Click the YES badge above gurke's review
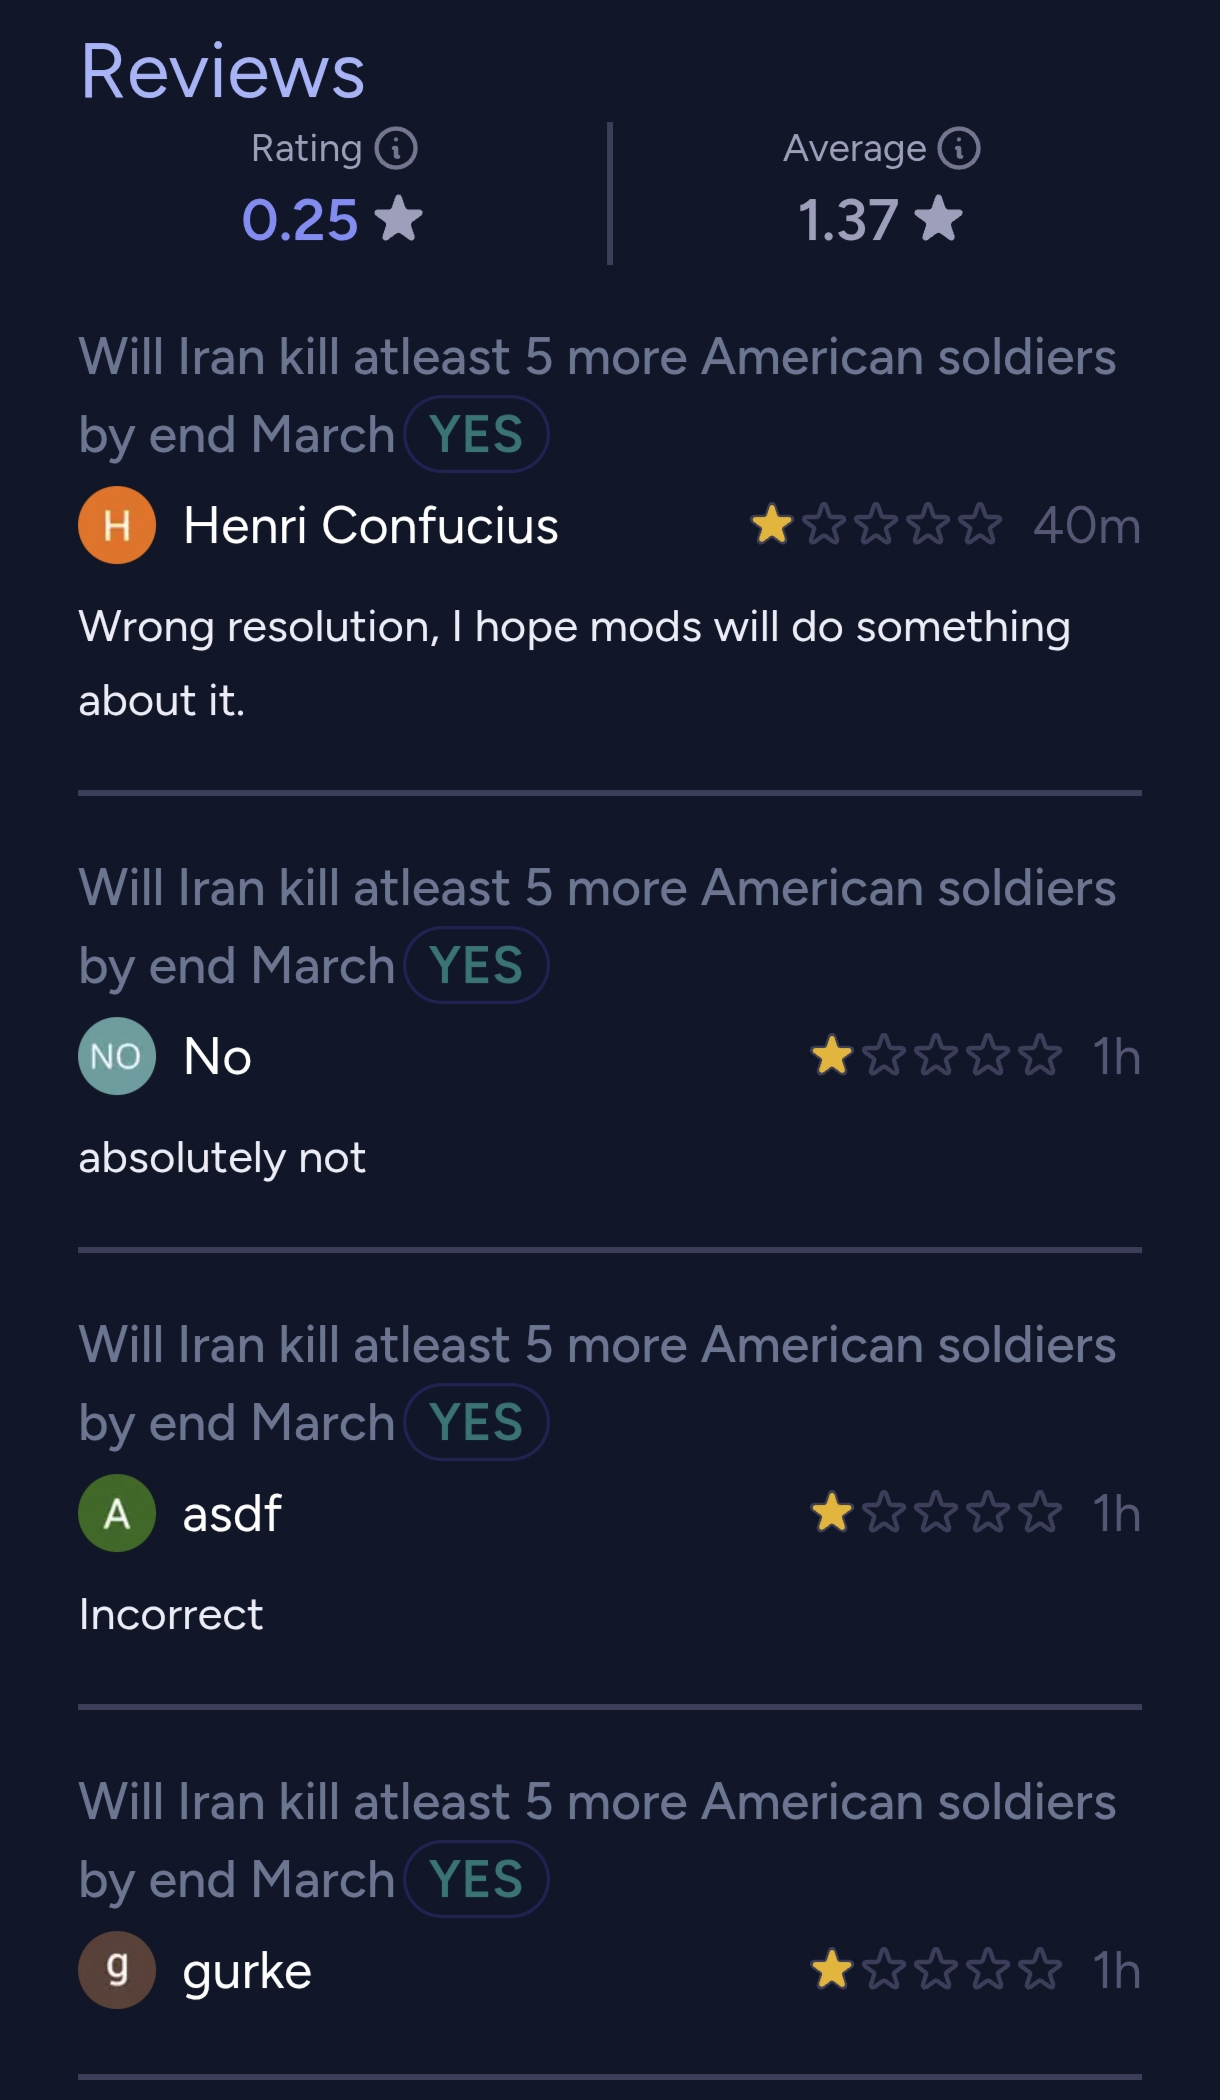The height and width of the screenshot is (2100, 1220). 476,1879
